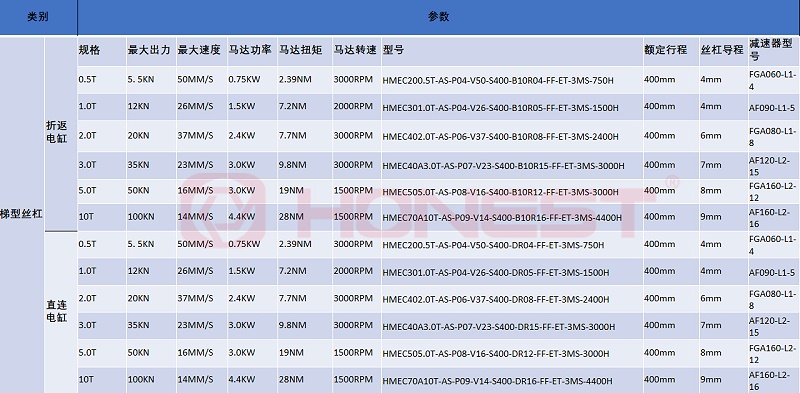Select the 梯型丝杠 category cell

pyautogui.click(x=22, y=214)
